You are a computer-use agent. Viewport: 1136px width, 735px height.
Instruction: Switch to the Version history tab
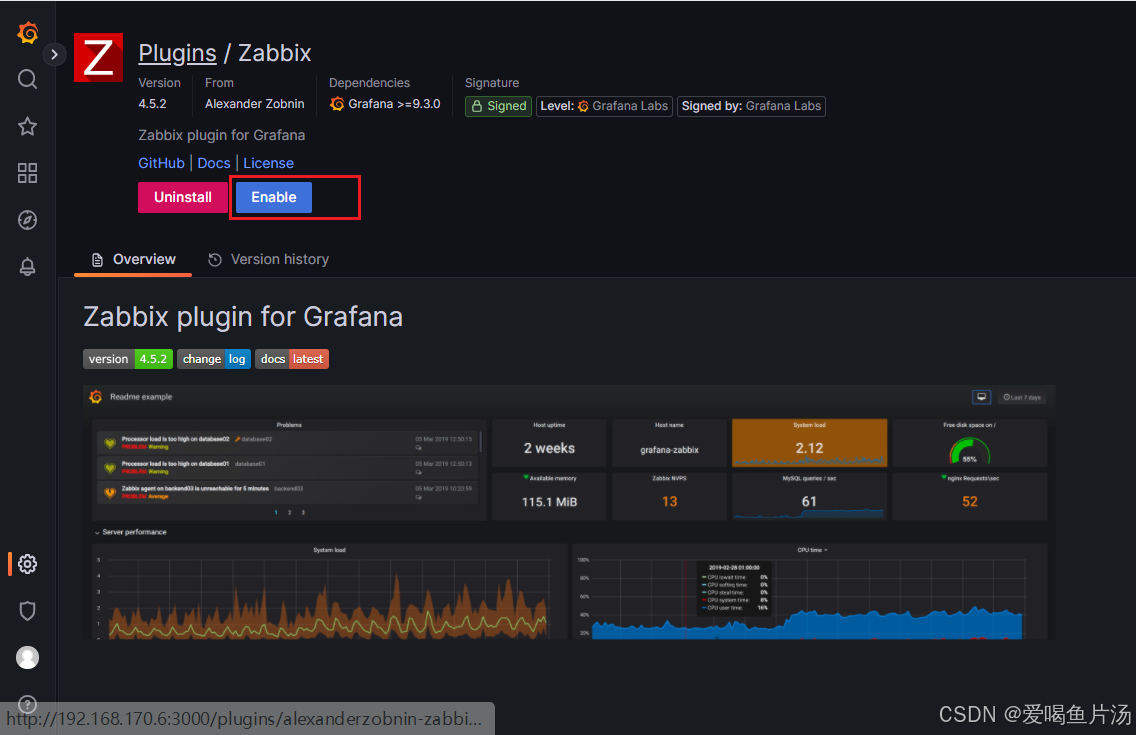(x=269, y=259)
